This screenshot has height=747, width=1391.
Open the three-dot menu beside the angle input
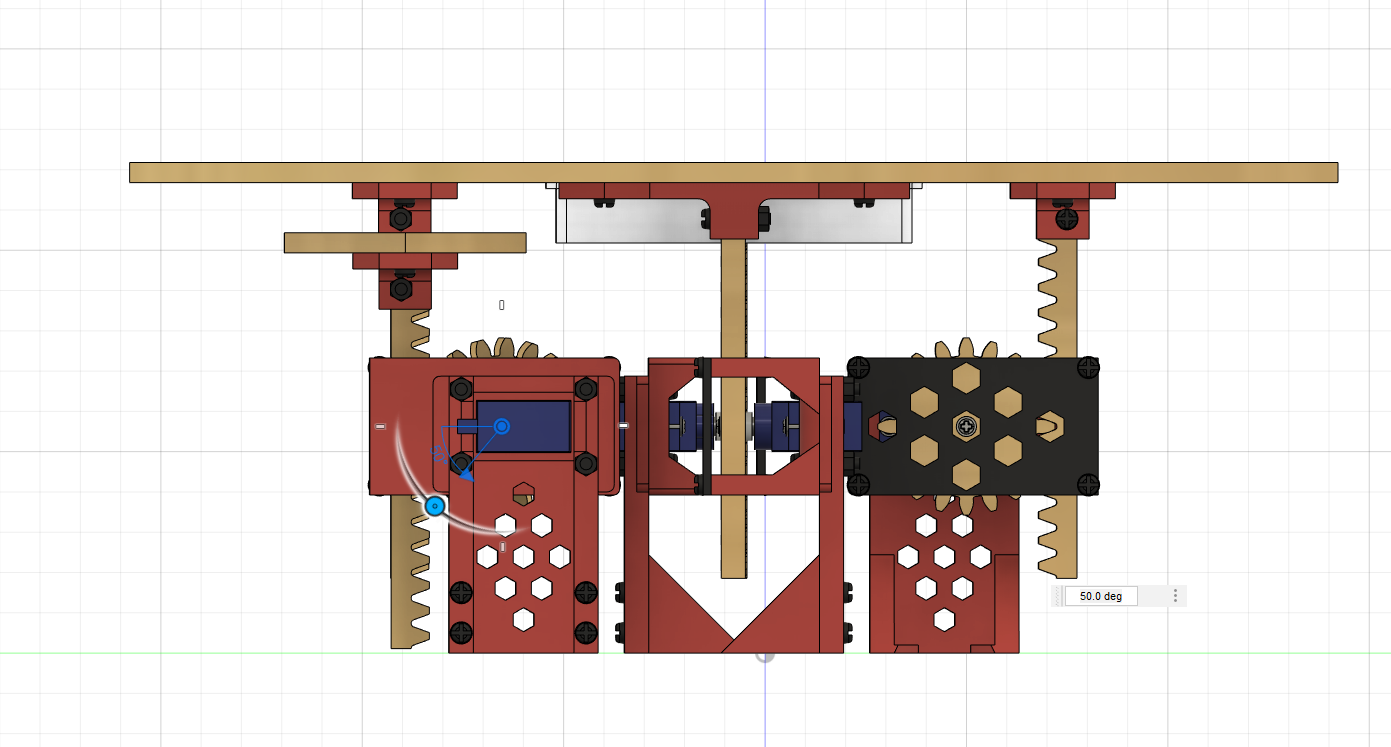(x=1175, y=595)
